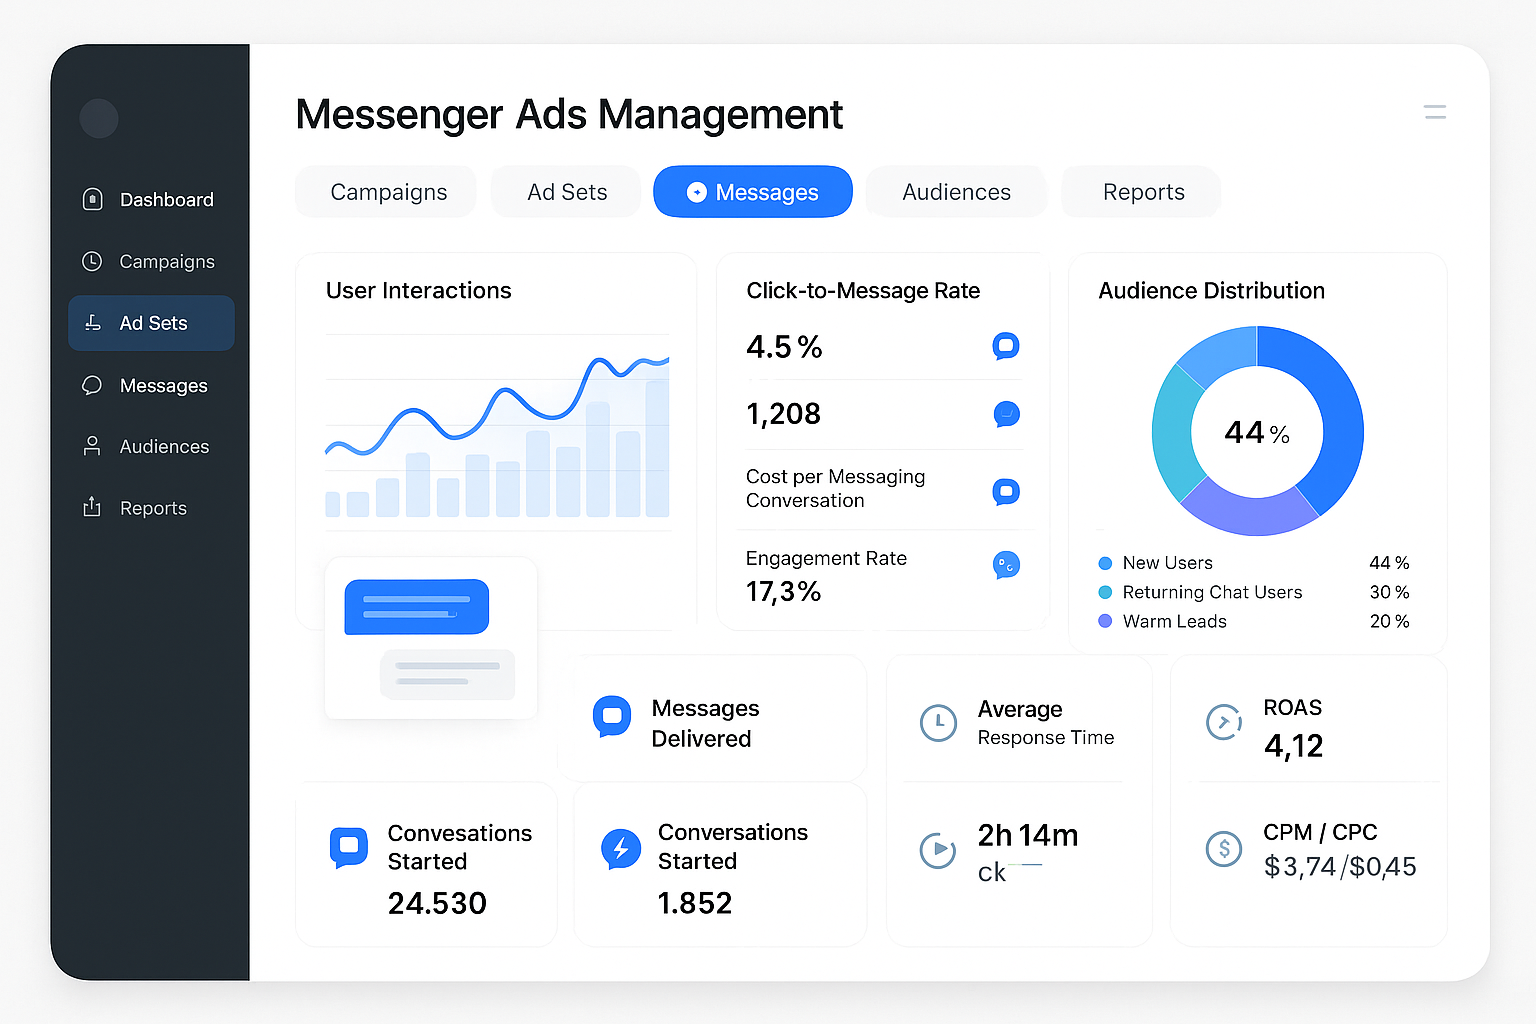Click the dollar icon next to CPM / CPC
This screenshot has height=1024, width=1536.
[x=1224, y=849]
